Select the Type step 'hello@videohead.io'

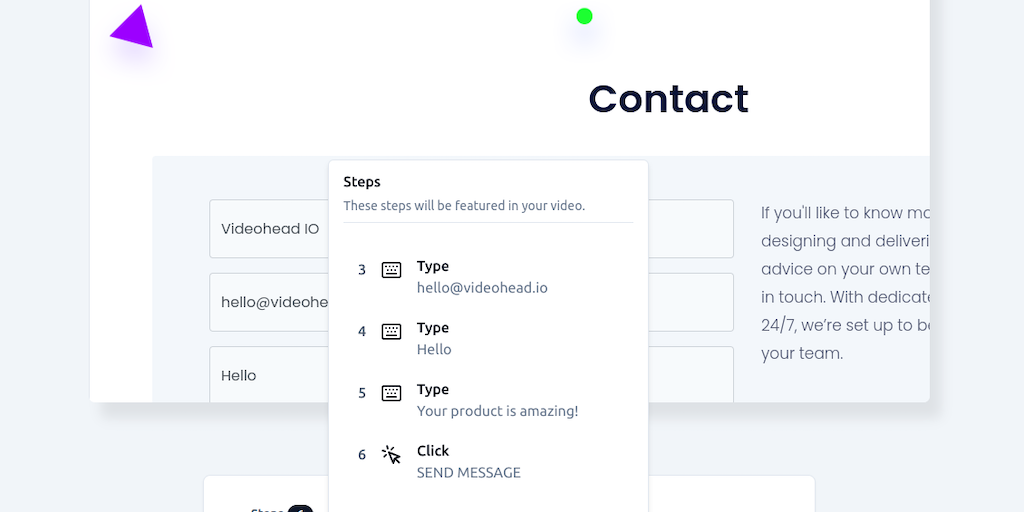[482, 277]
